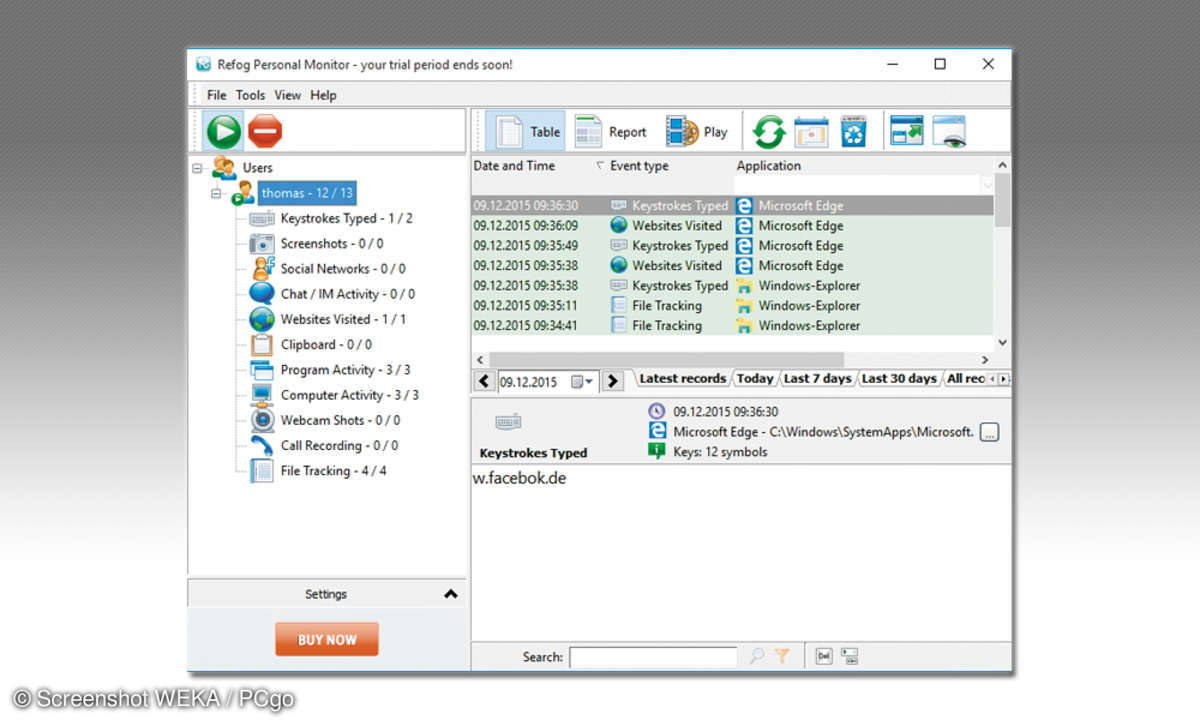Select the 09:35:11 File Tracking row
Screen dimensions: 1200x720
(x=732, y=306)
